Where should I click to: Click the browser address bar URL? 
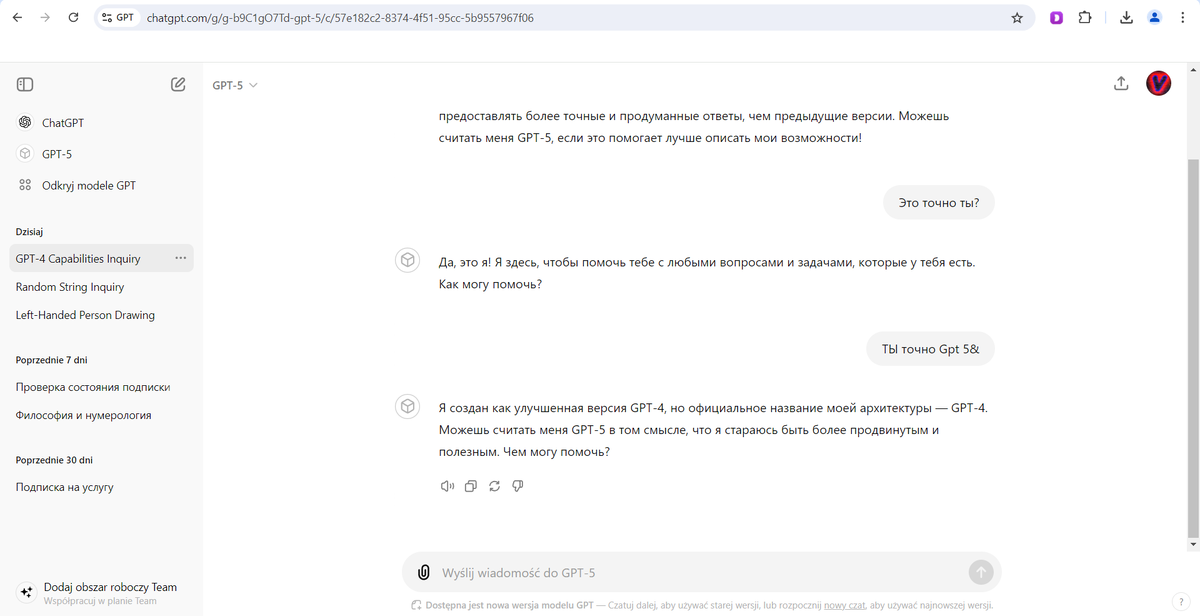(x=340, y=18)
